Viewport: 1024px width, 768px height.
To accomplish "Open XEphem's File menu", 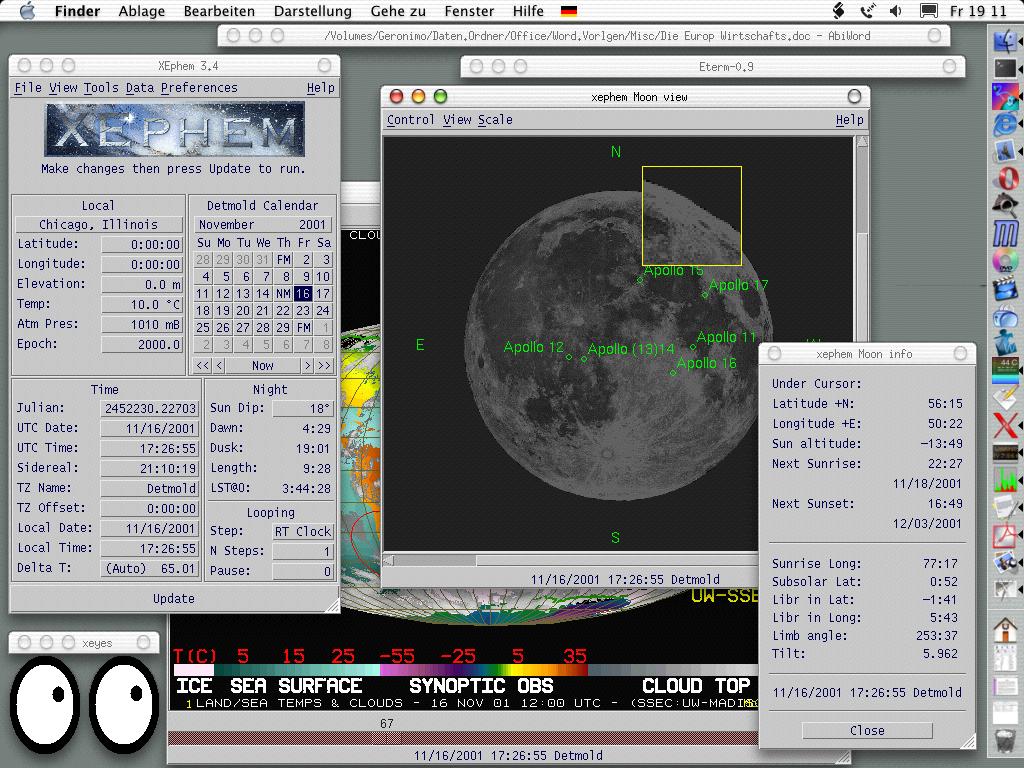I will coord(28,88).
